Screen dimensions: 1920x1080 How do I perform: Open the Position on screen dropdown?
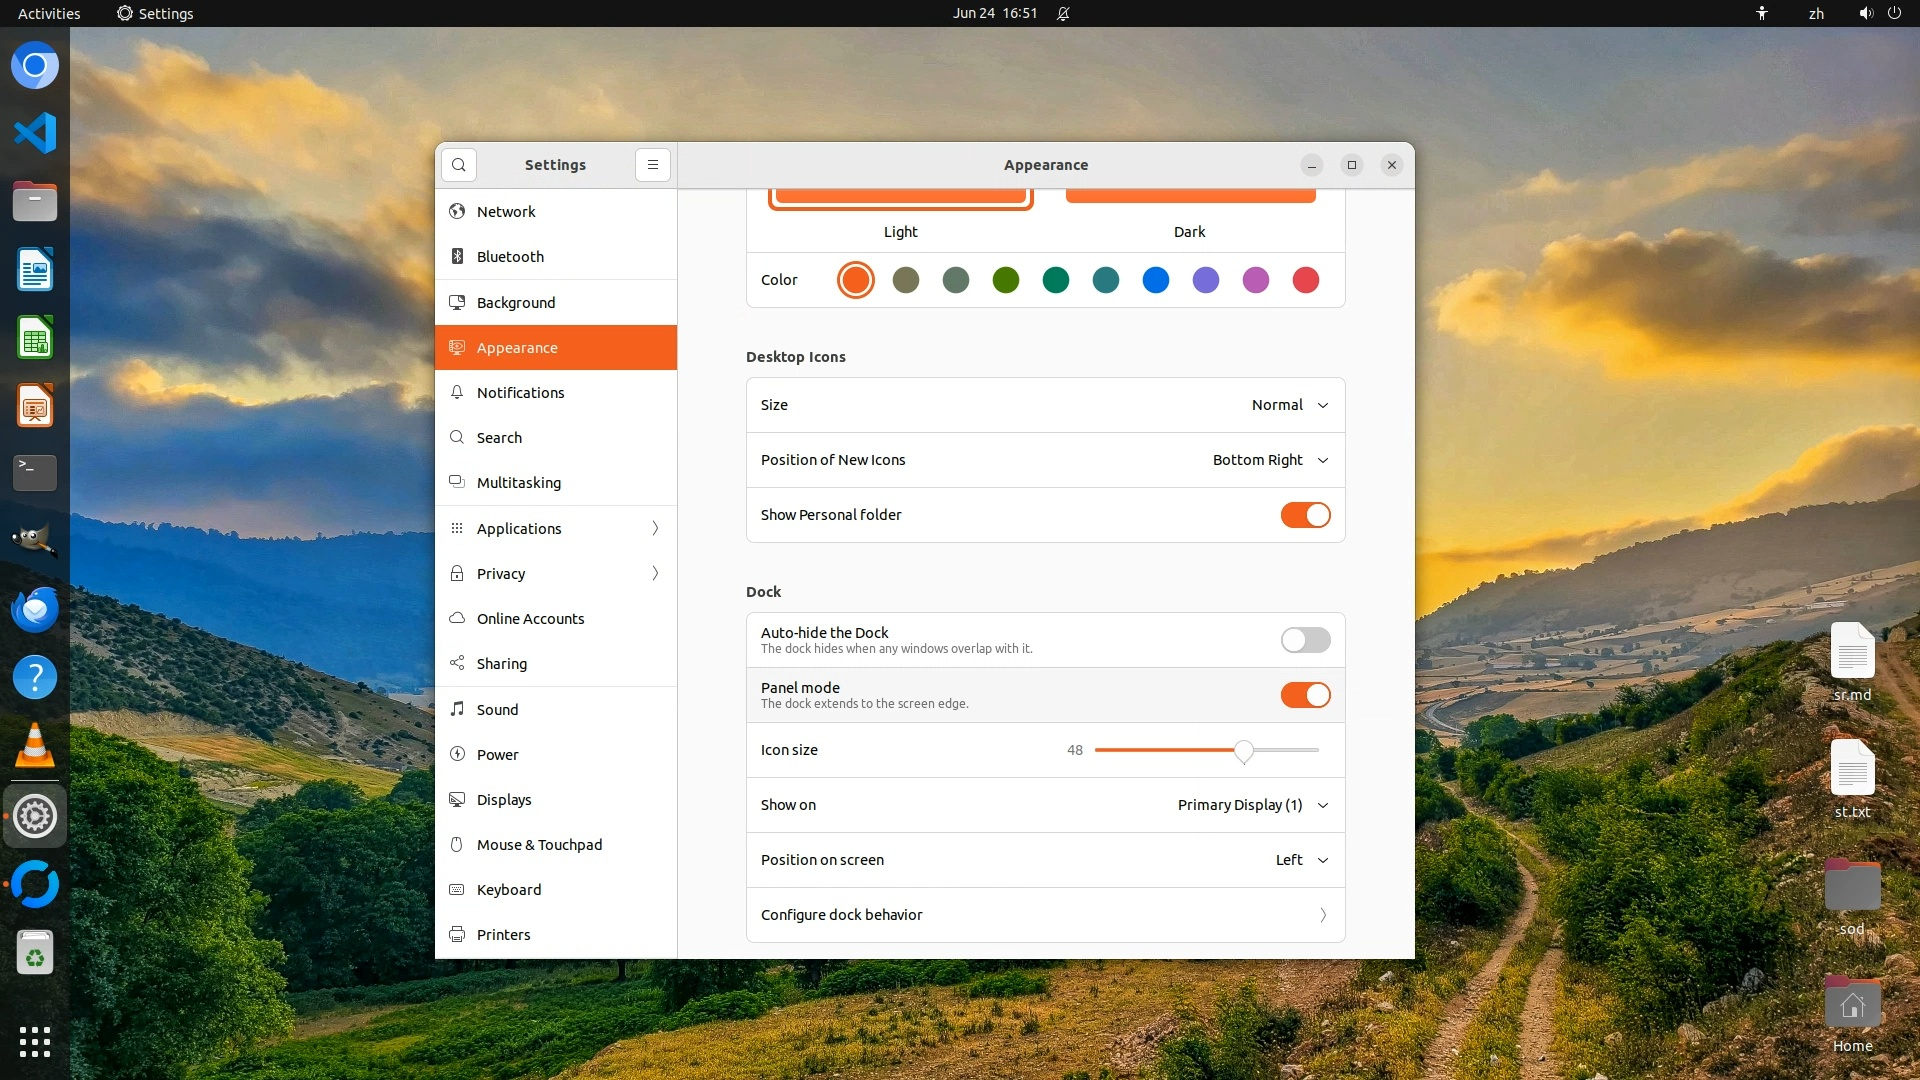(1301, 860)
